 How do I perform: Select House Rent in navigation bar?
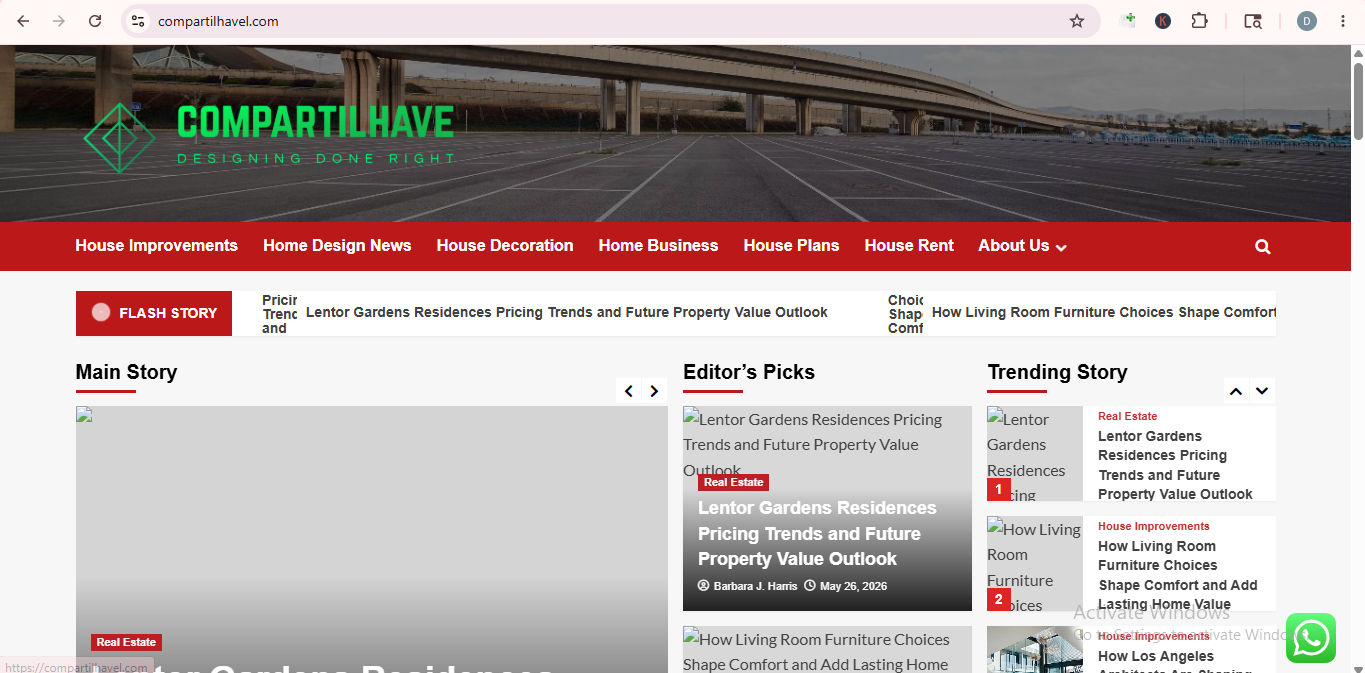pyautogui.click(x=909, y=246)
